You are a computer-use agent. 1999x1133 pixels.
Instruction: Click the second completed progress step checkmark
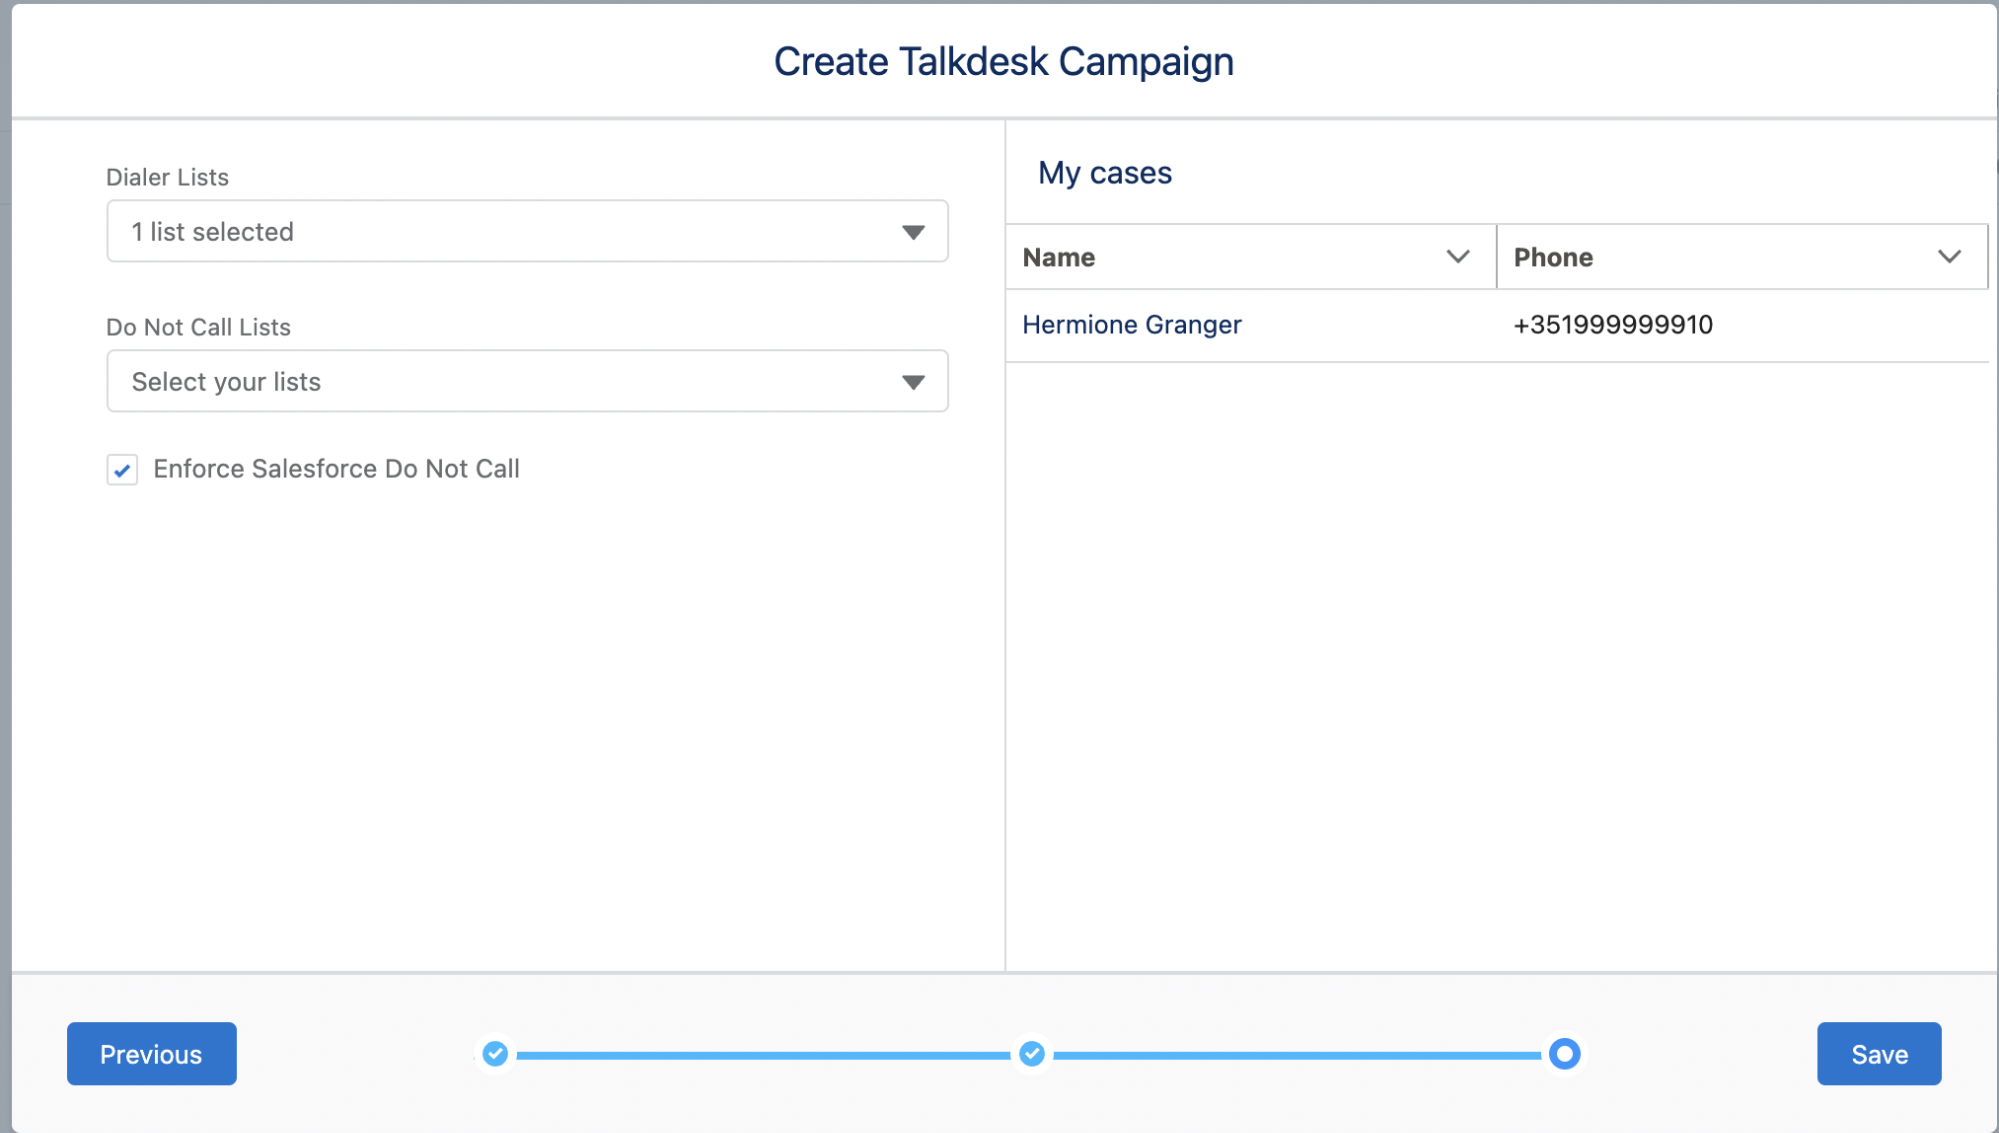pyautogui.click(x=1030, y=1053)
